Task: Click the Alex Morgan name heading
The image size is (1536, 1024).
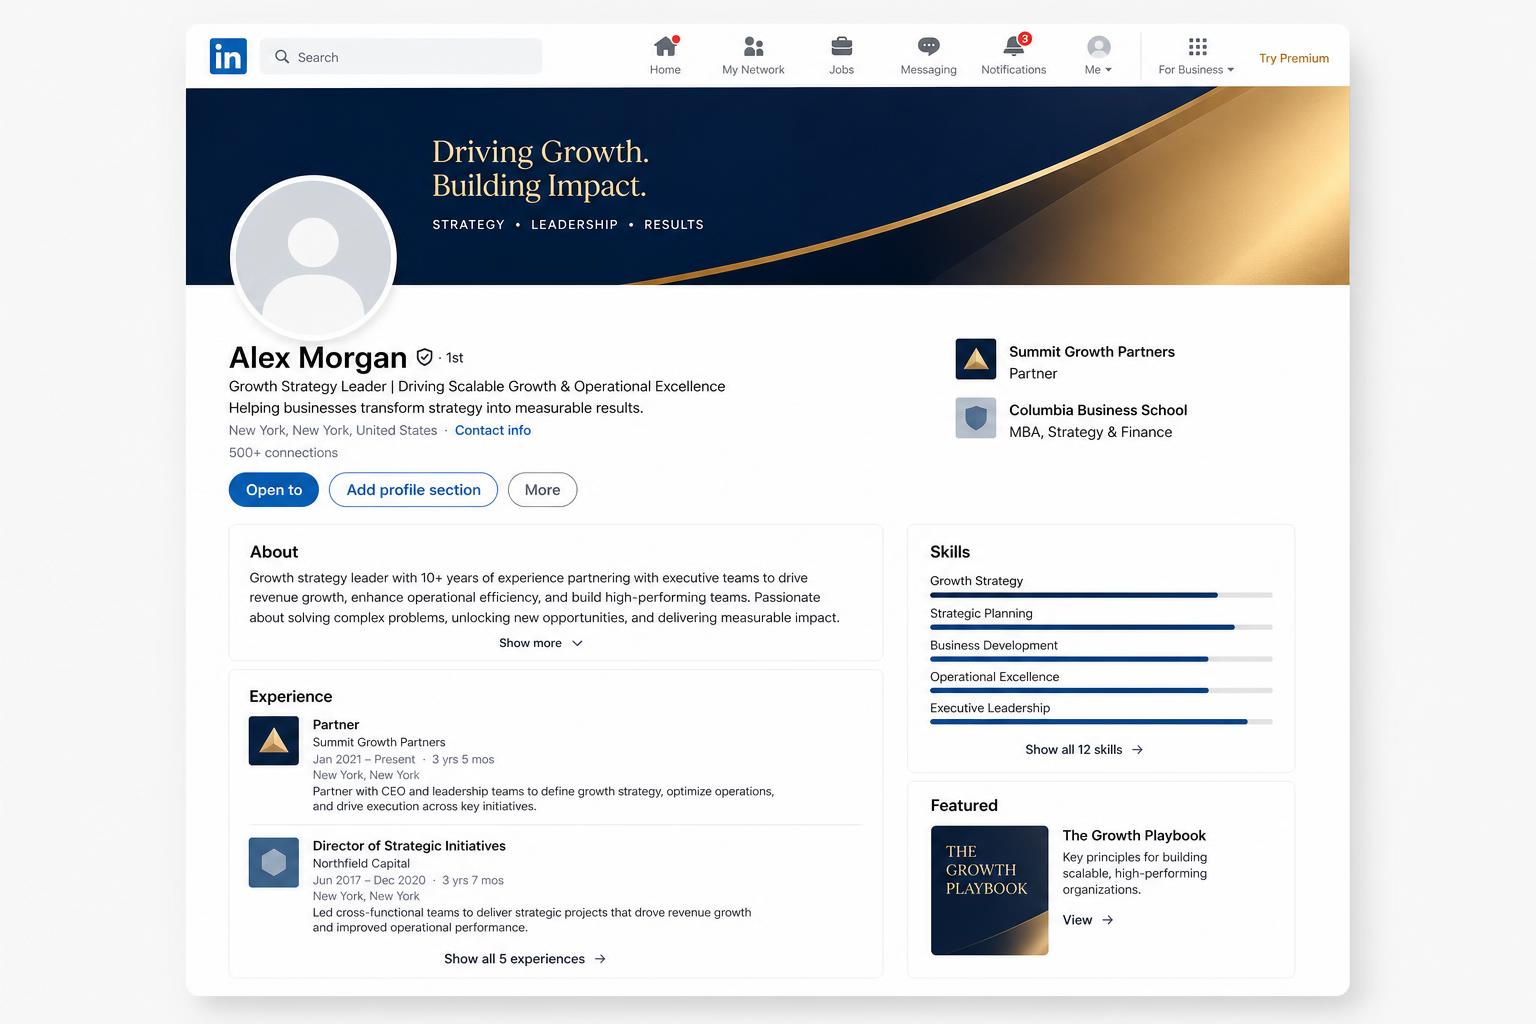Action: (x=318, y=358)
